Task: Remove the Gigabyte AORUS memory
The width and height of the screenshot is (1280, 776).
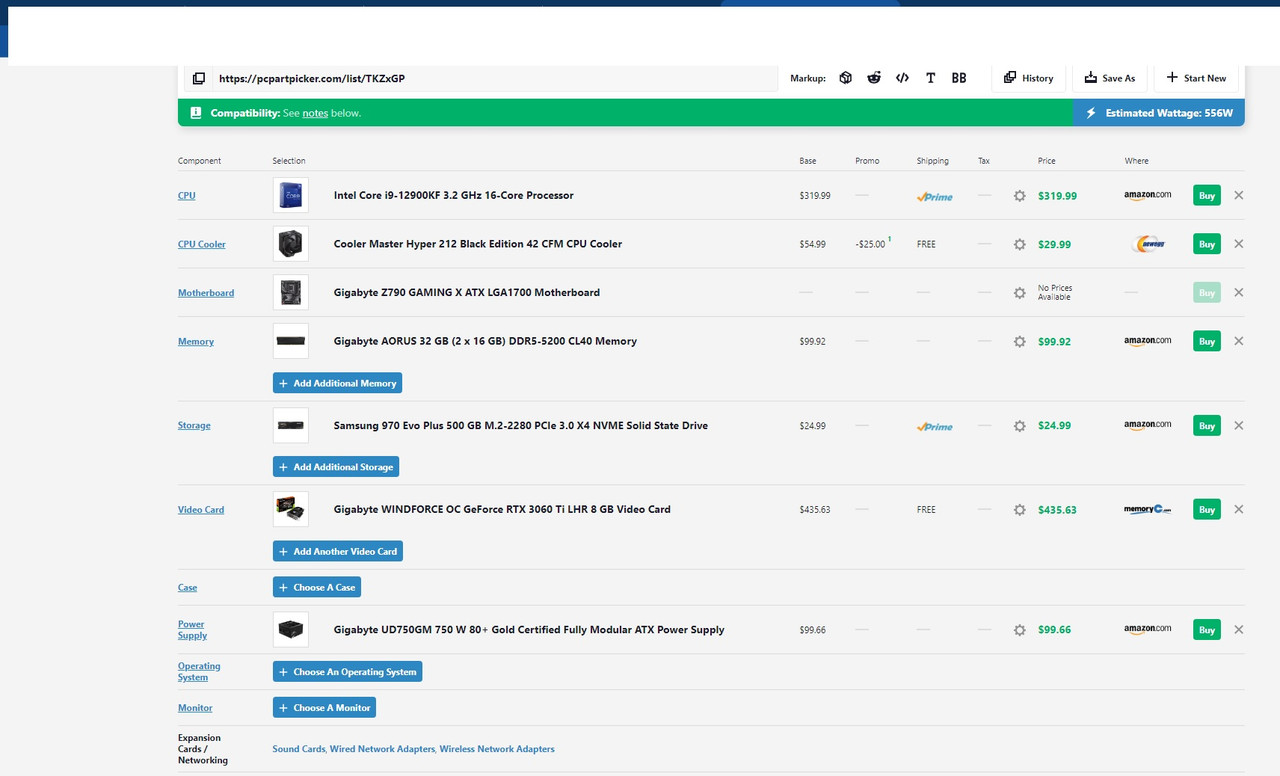Action: click(x=1239, y=341)
